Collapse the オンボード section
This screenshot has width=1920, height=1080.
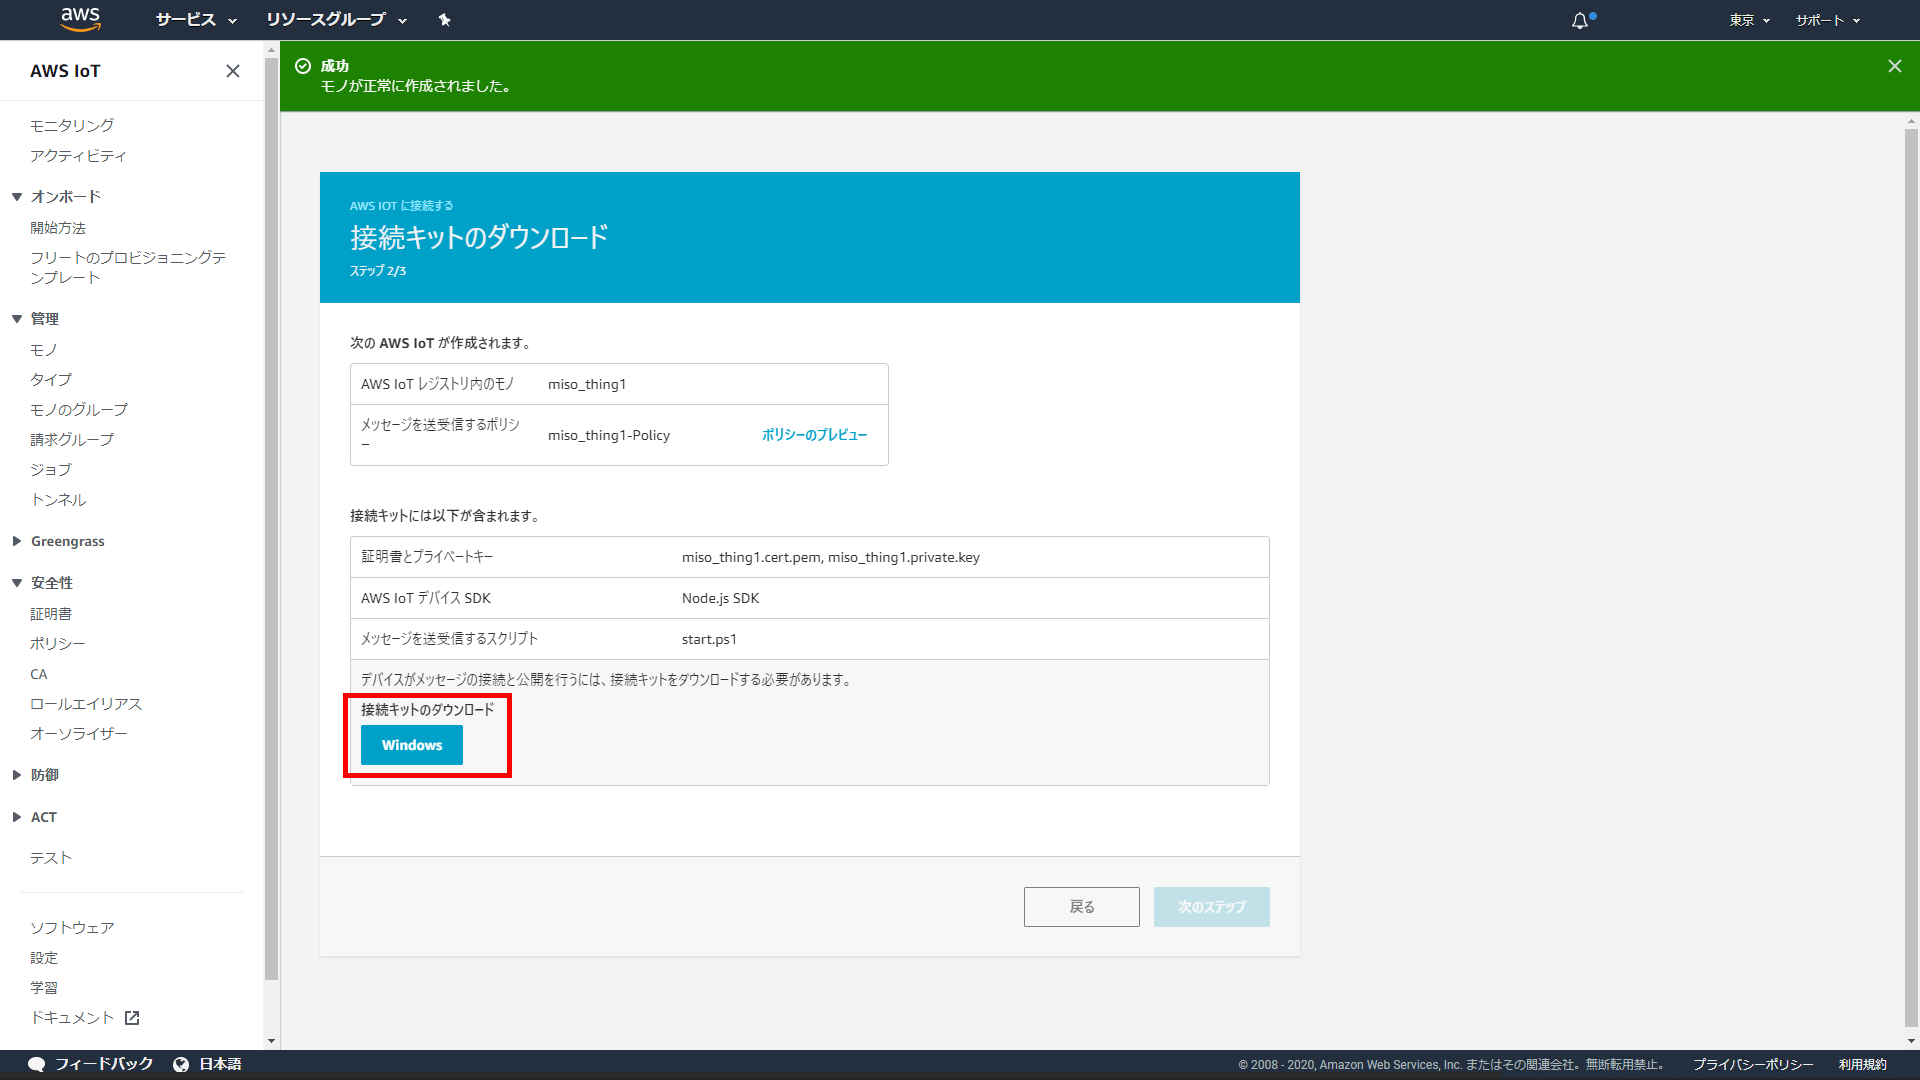(x=17, y=197)
